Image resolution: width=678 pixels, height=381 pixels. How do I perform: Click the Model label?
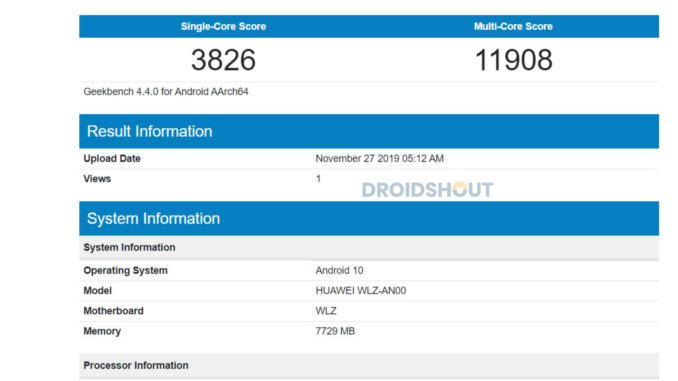[97, 291]
